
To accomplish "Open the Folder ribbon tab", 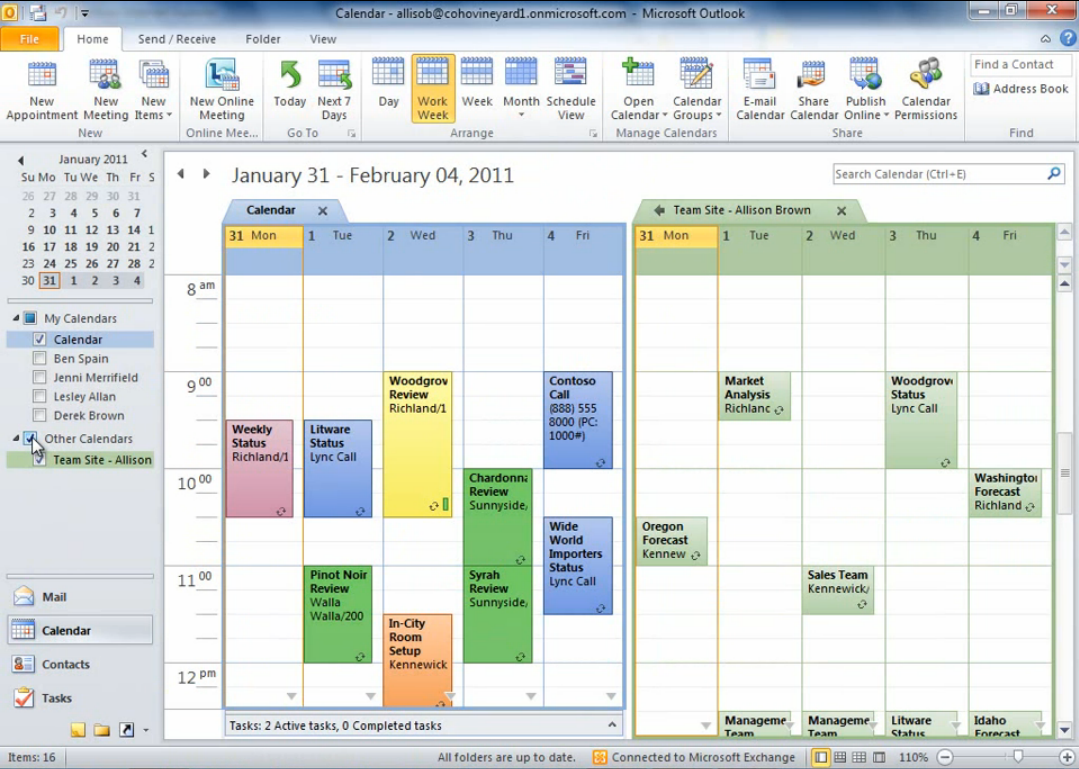I will pyautogui.click(x=263, y=39).
